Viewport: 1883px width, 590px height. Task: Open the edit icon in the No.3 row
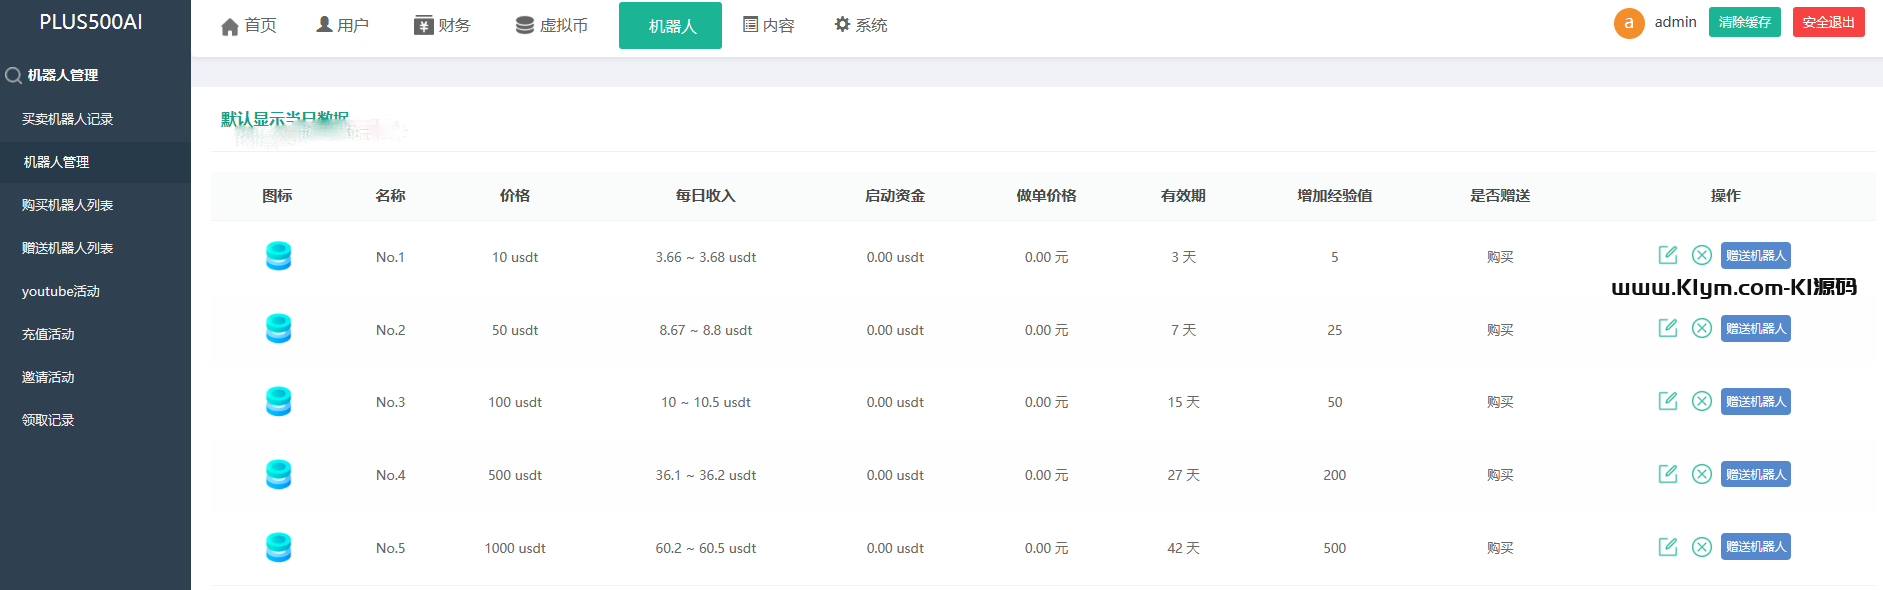pyautogui.click(x=1667, y=401)
